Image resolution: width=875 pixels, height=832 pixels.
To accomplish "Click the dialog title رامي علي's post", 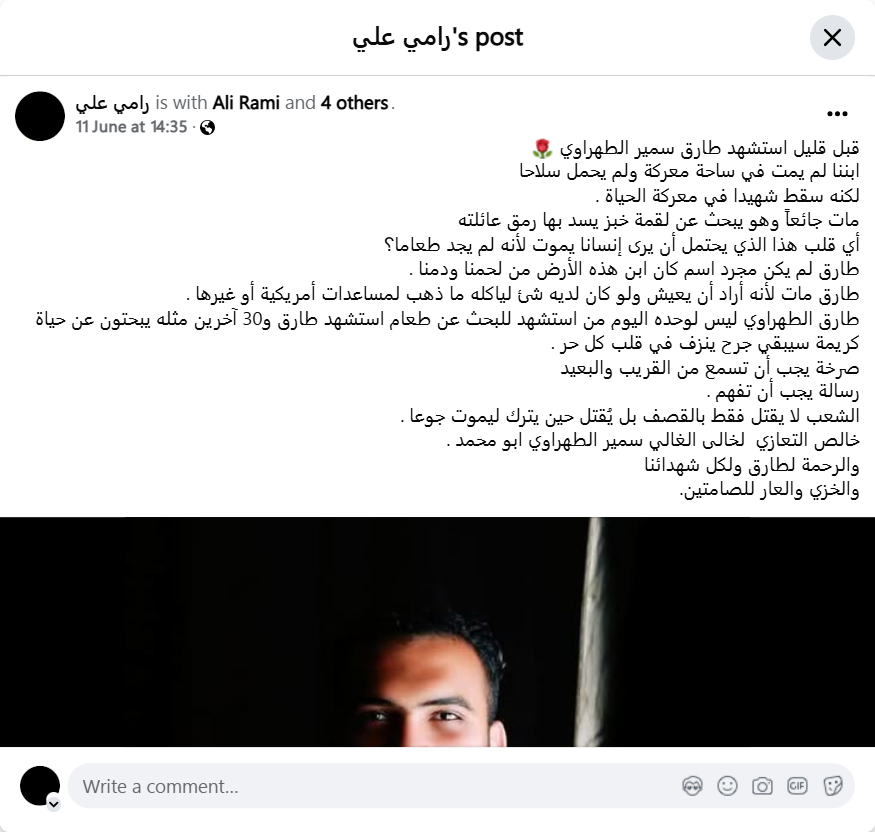I will [438, 38].
